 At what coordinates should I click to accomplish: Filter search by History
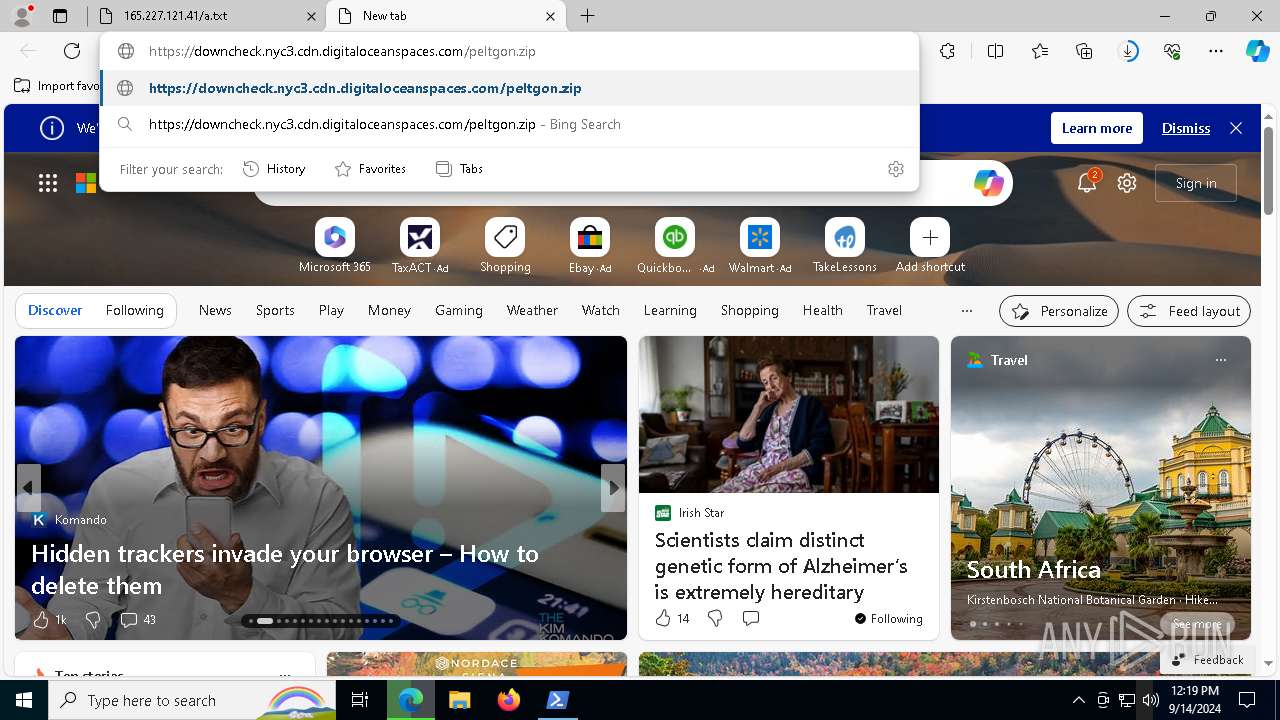(x=274, y=169)
